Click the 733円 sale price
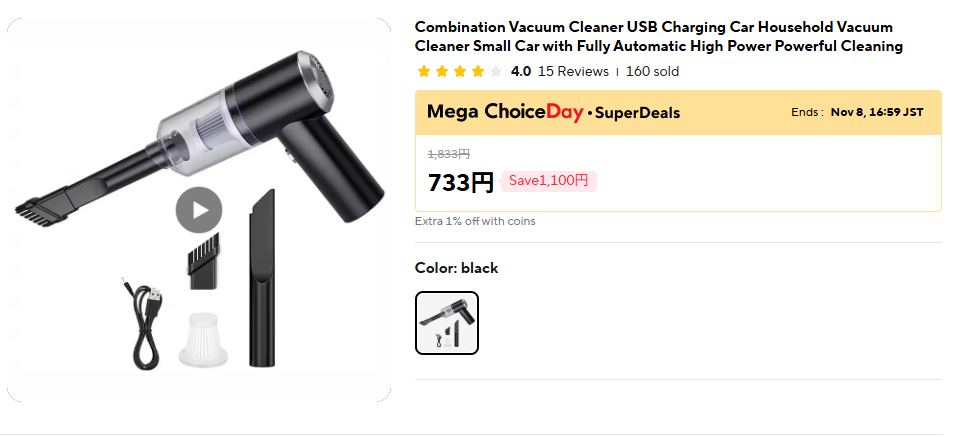 click(x=461, y=182)
